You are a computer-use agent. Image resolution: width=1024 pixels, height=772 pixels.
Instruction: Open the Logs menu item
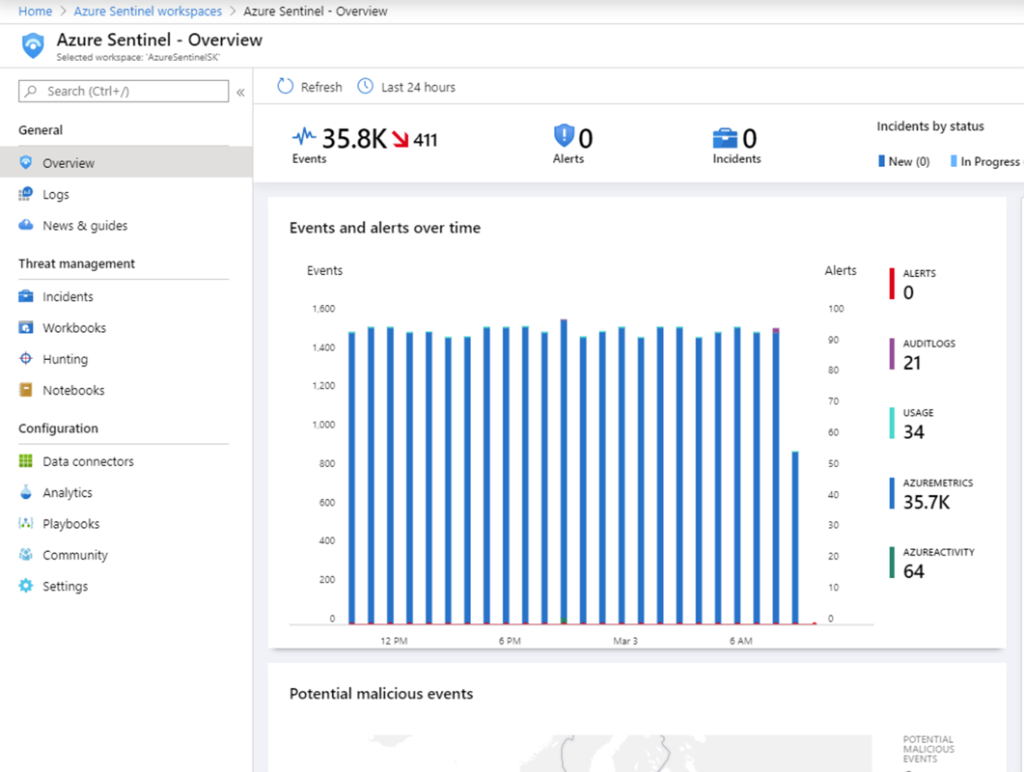tap(126, 194)
